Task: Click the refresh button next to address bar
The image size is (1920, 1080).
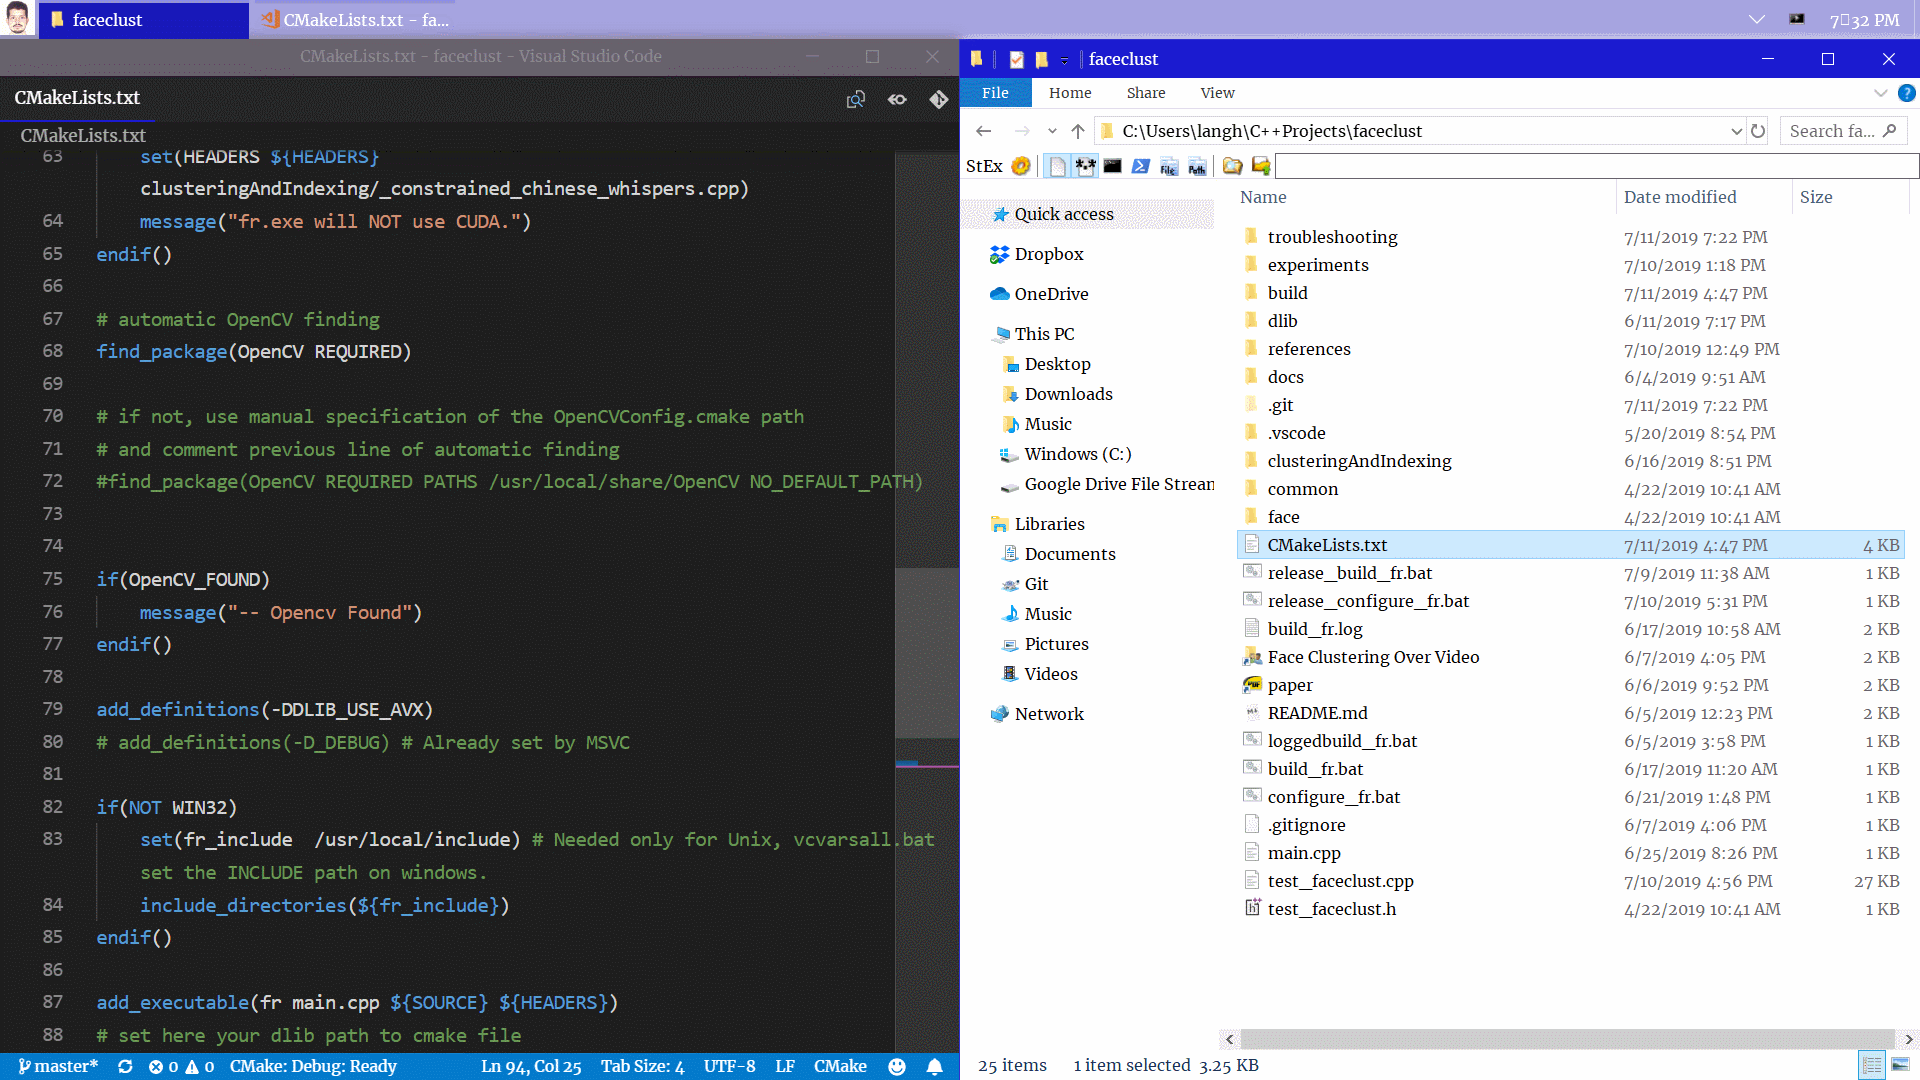Action: (1758, 131)
